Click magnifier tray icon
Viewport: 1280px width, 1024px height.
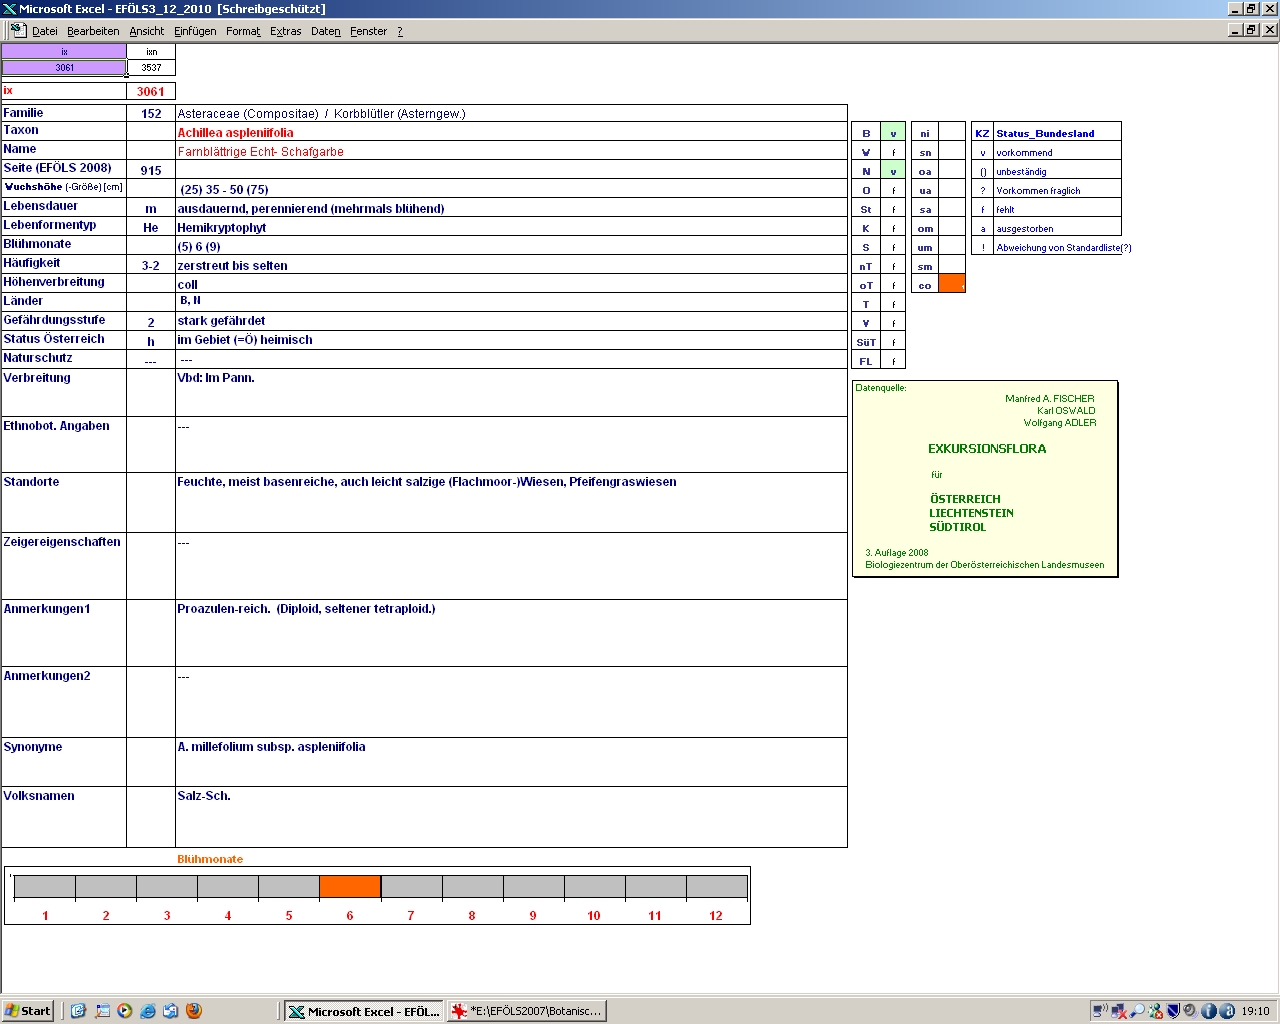pyautogui.click(x=1137, y=1011)
